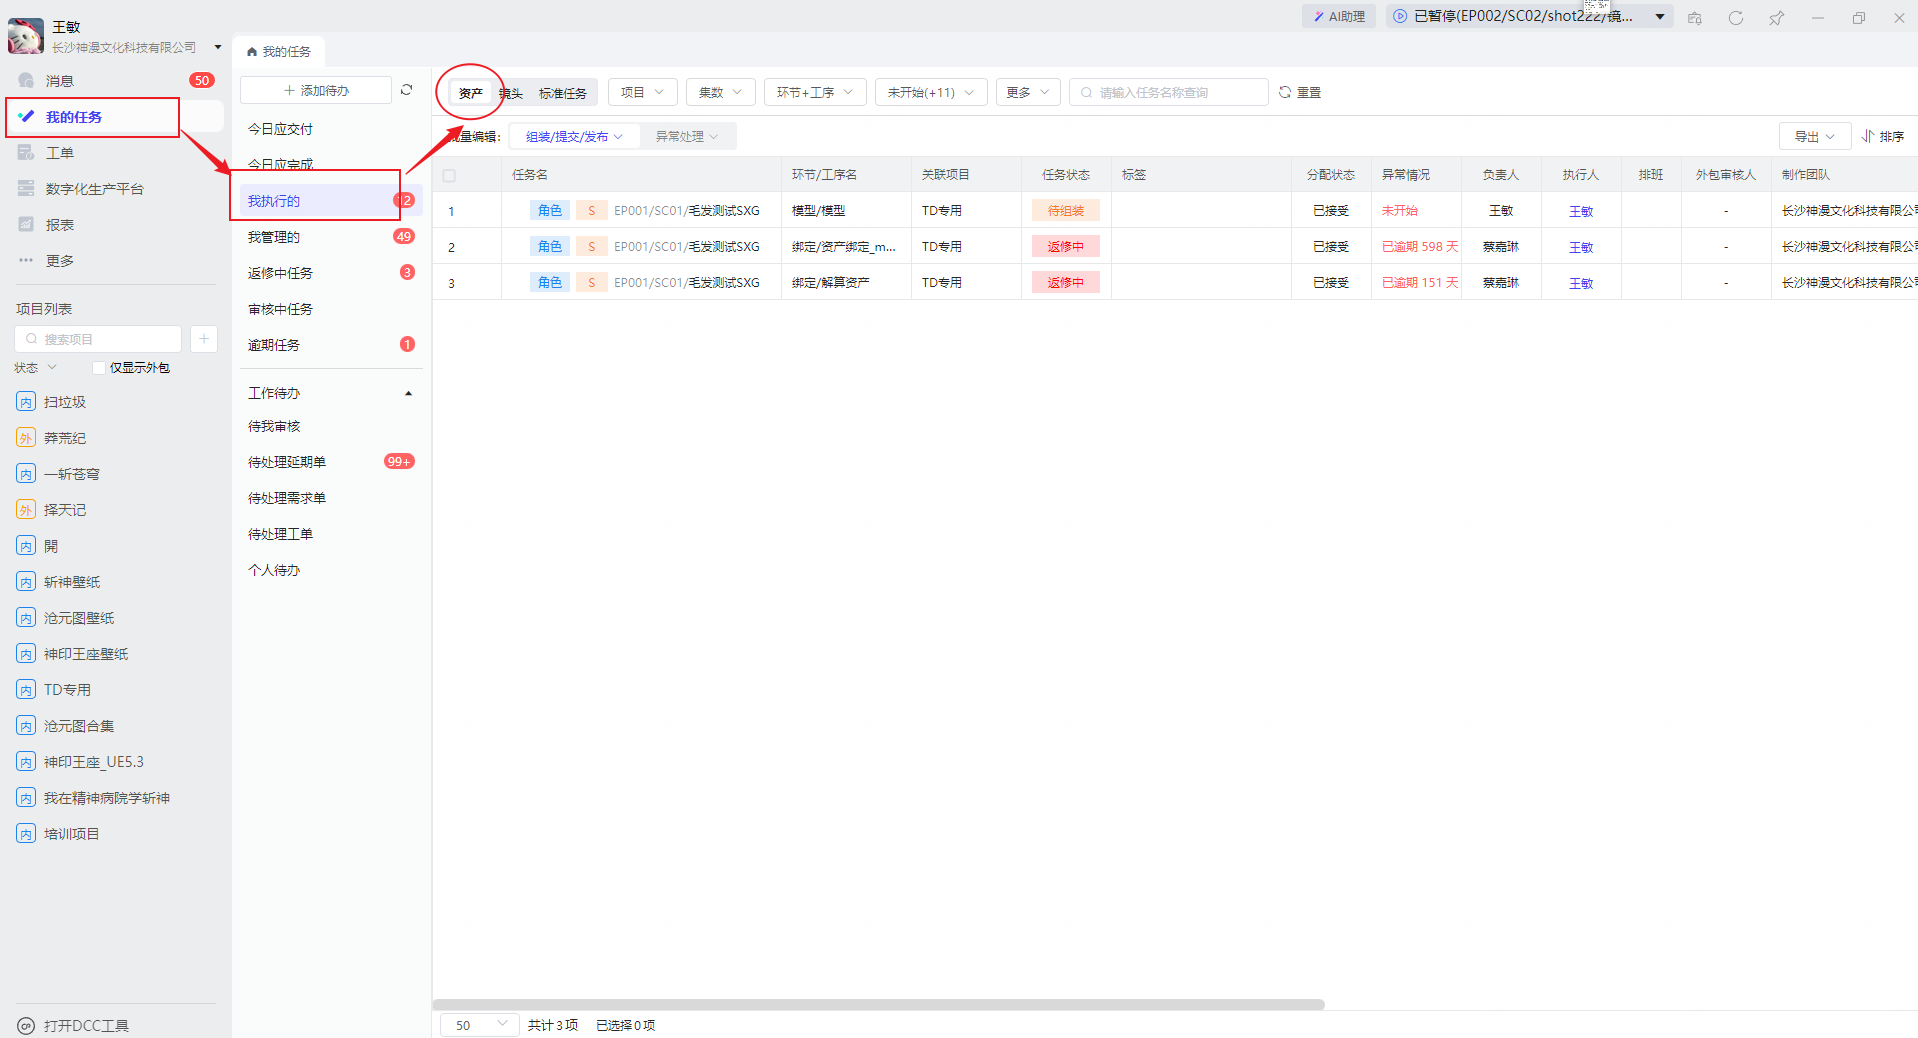Open the 项目 filter dropdown
The width and height of the screenshot is (1918, 1038).
pos(642,92)
